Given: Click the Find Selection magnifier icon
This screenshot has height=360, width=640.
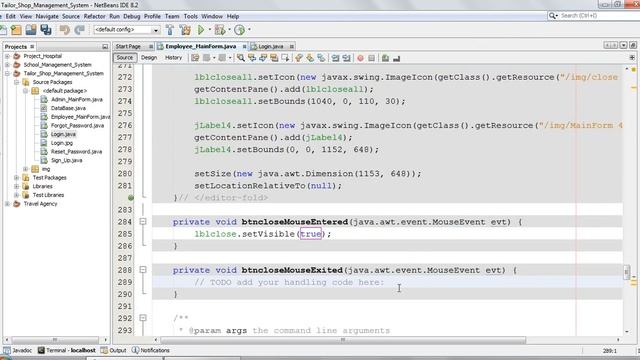Looking at the screenshot, I should coord(241,58).
